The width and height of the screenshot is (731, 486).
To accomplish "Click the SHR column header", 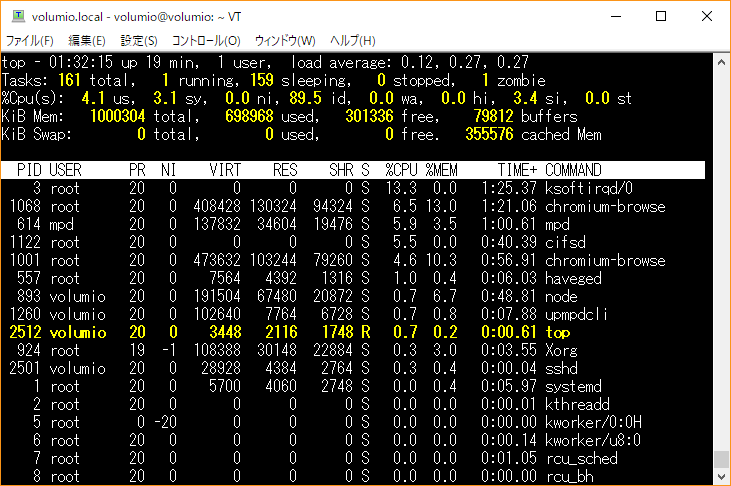I will [x=341, y=170].
